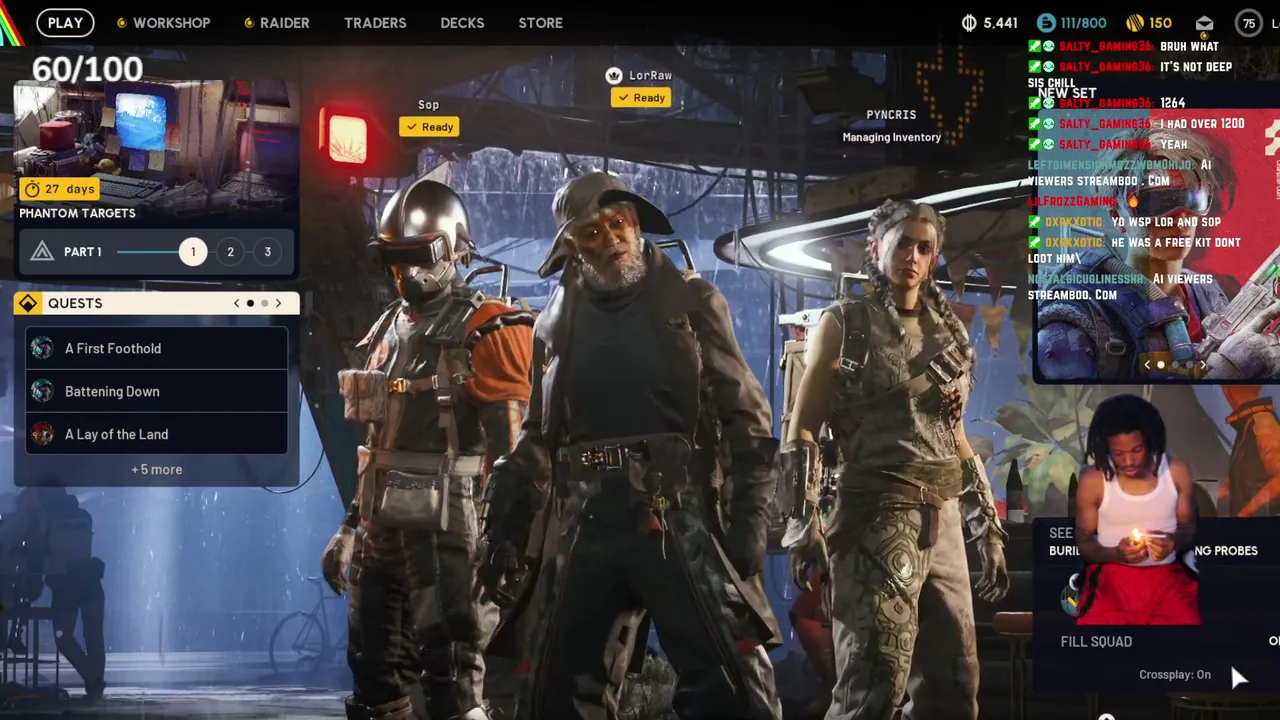Toggle the Crossplay: On setting
The image size is (1280, 720).
click(x=1175, y=675)
